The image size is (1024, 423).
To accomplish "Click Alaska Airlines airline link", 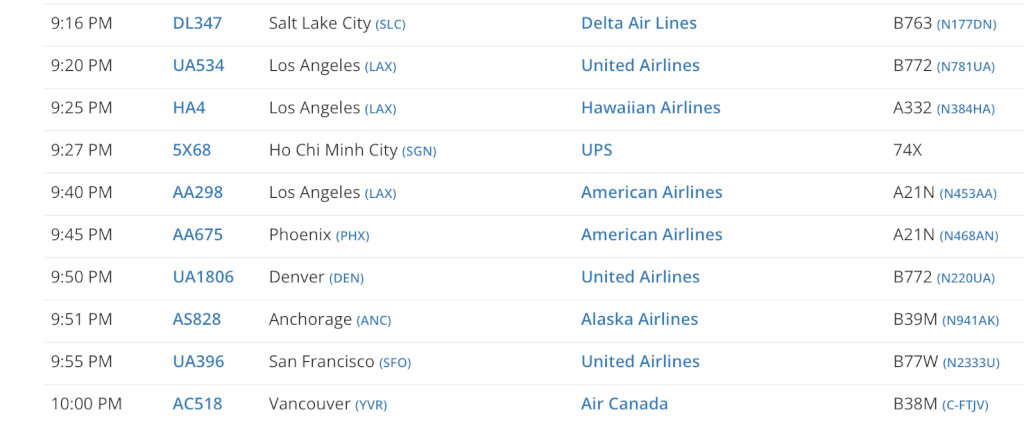I will pyautogui.click(x=639, y=320).
